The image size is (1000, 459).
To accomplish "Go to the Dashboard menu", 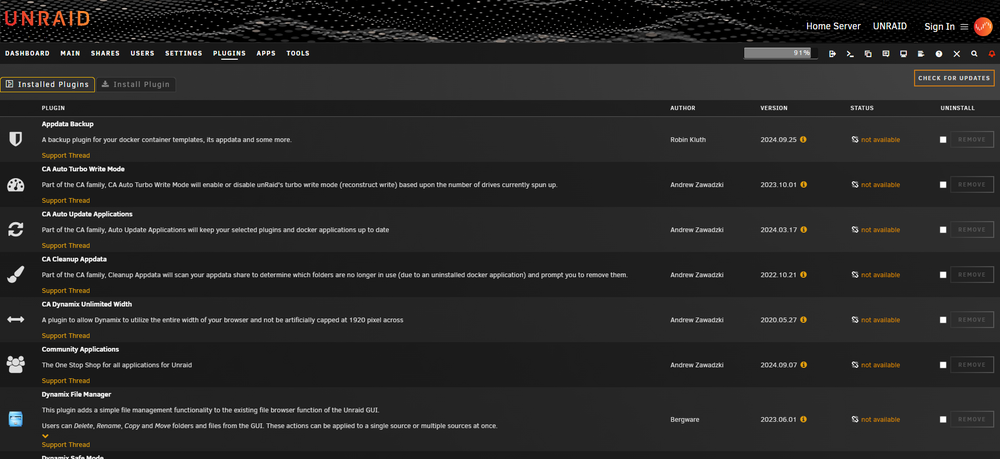I will 27,54.
